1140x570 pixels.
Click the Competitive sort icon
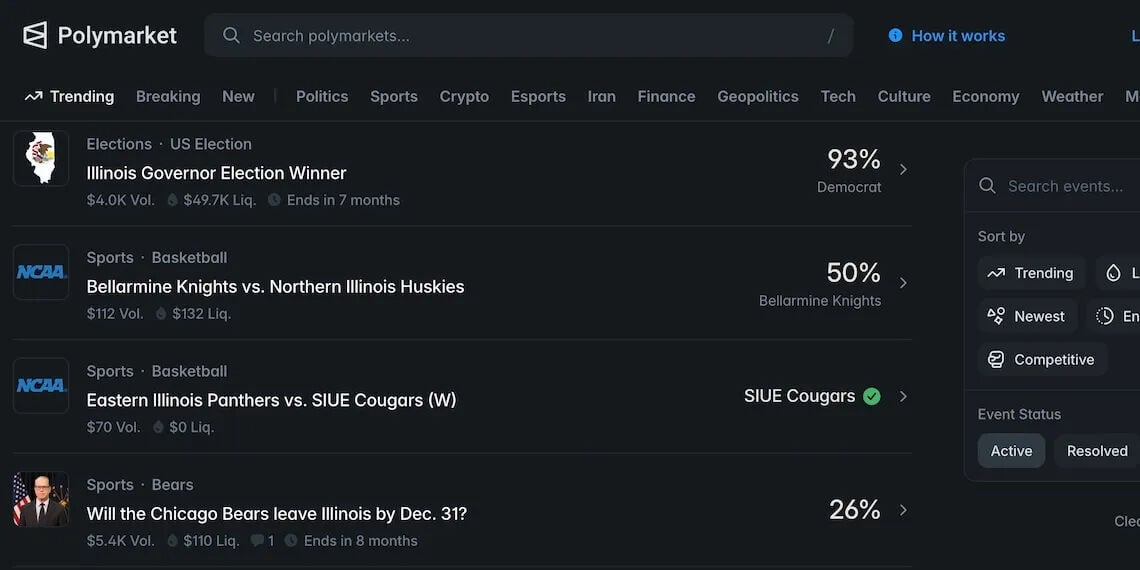tap(996, 360)
